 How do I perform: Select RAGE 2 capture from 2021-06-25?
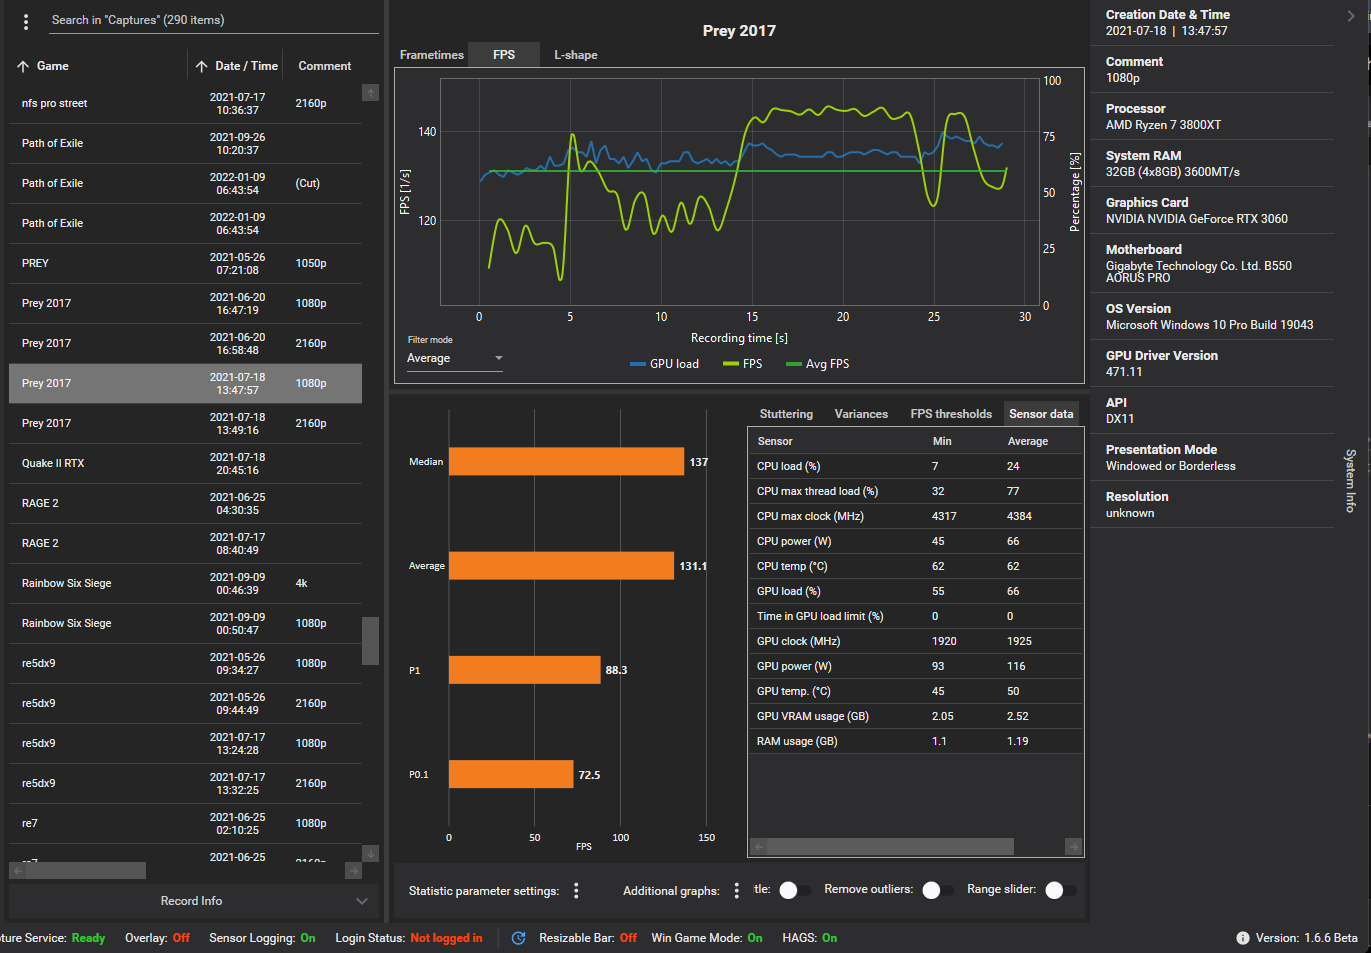185,504
